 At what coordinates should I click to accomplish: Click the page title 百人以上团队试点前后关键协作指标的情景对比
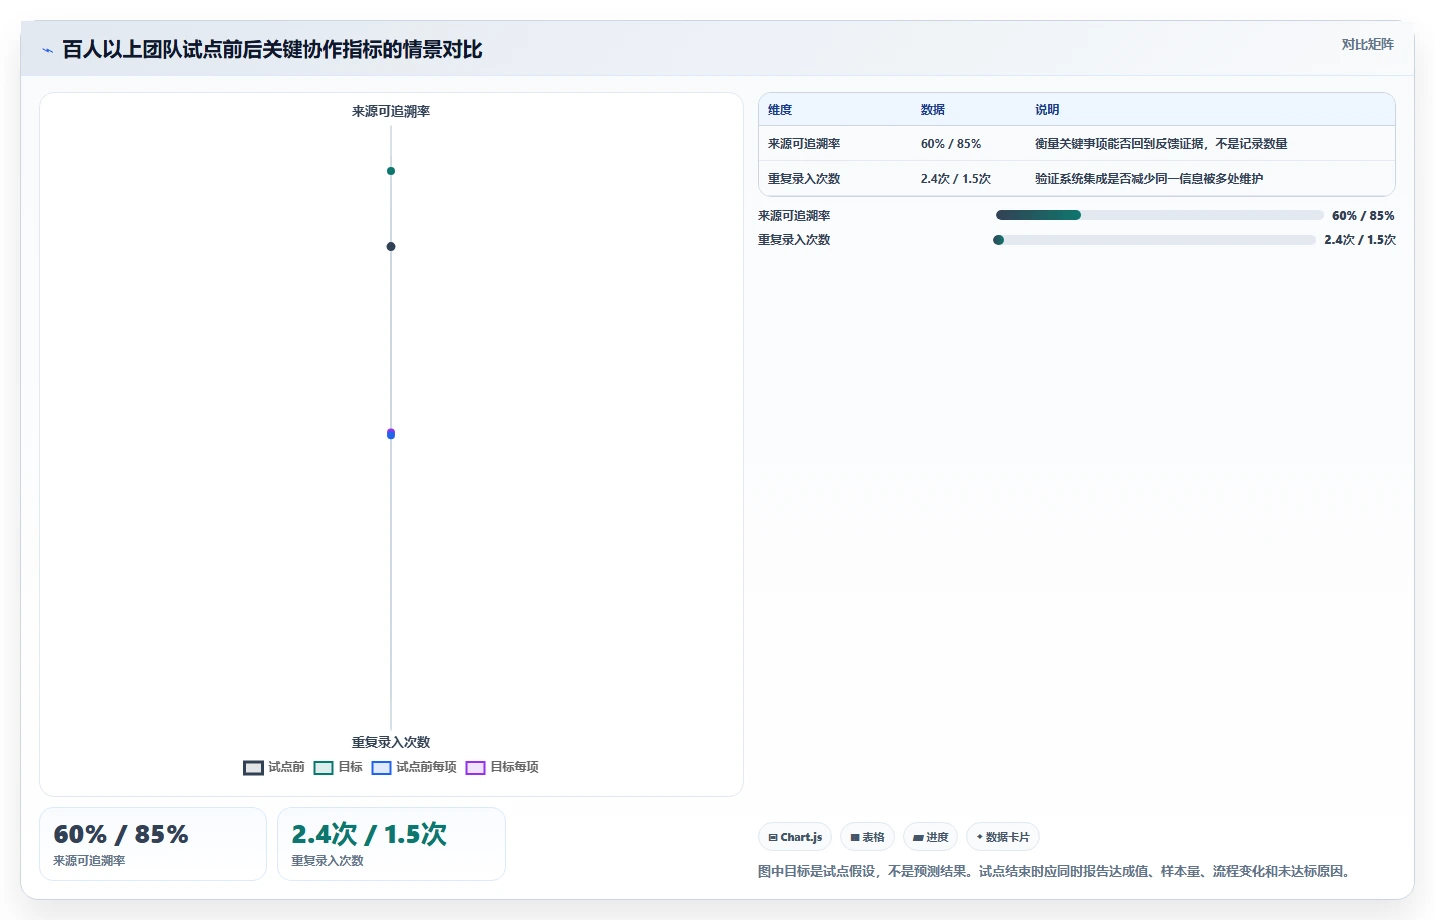point(272,49)
